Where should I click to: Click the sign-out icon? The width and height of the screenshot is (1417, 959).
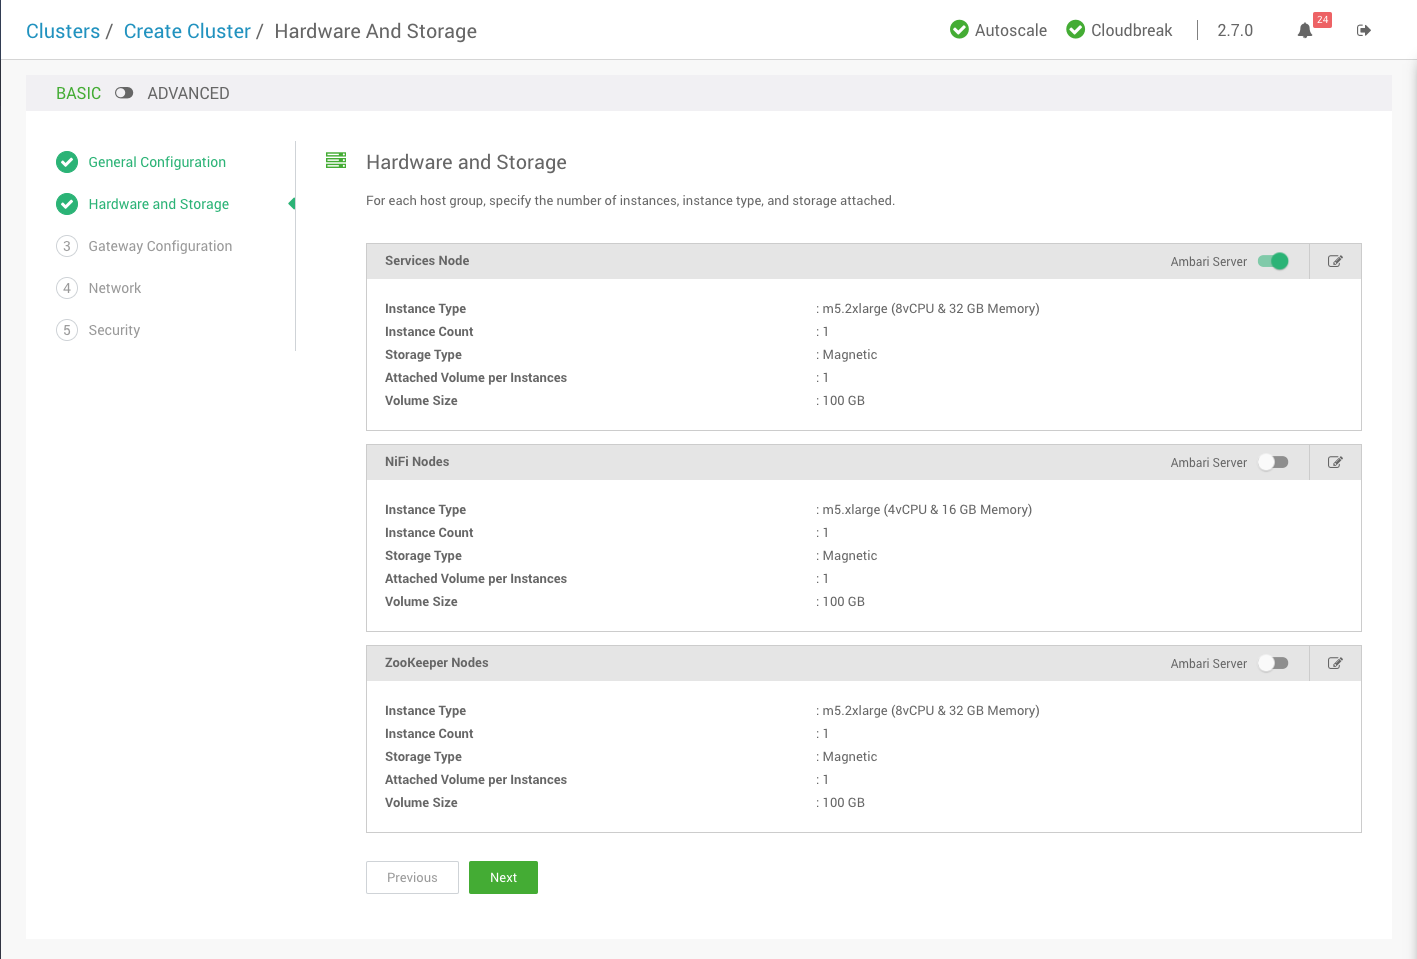click(1363, 30)
